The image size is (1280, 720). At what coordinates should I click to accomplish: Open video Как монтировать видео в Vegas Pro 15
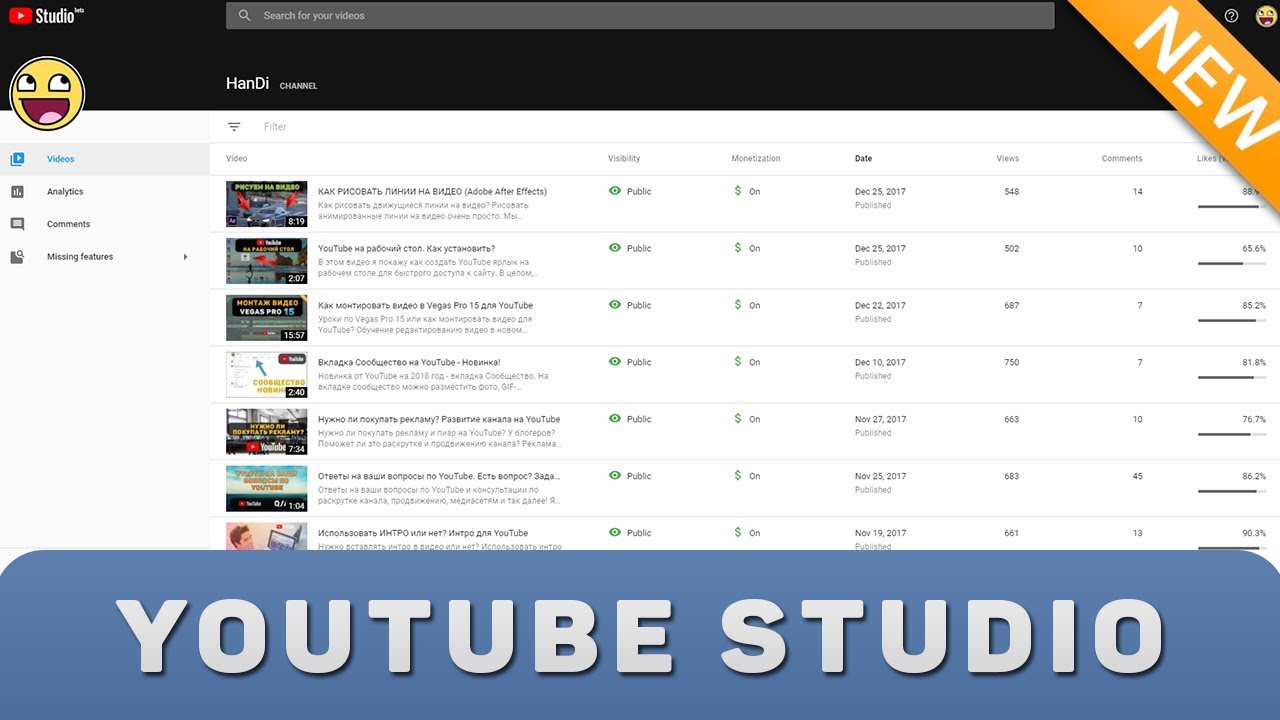[425, 305]
